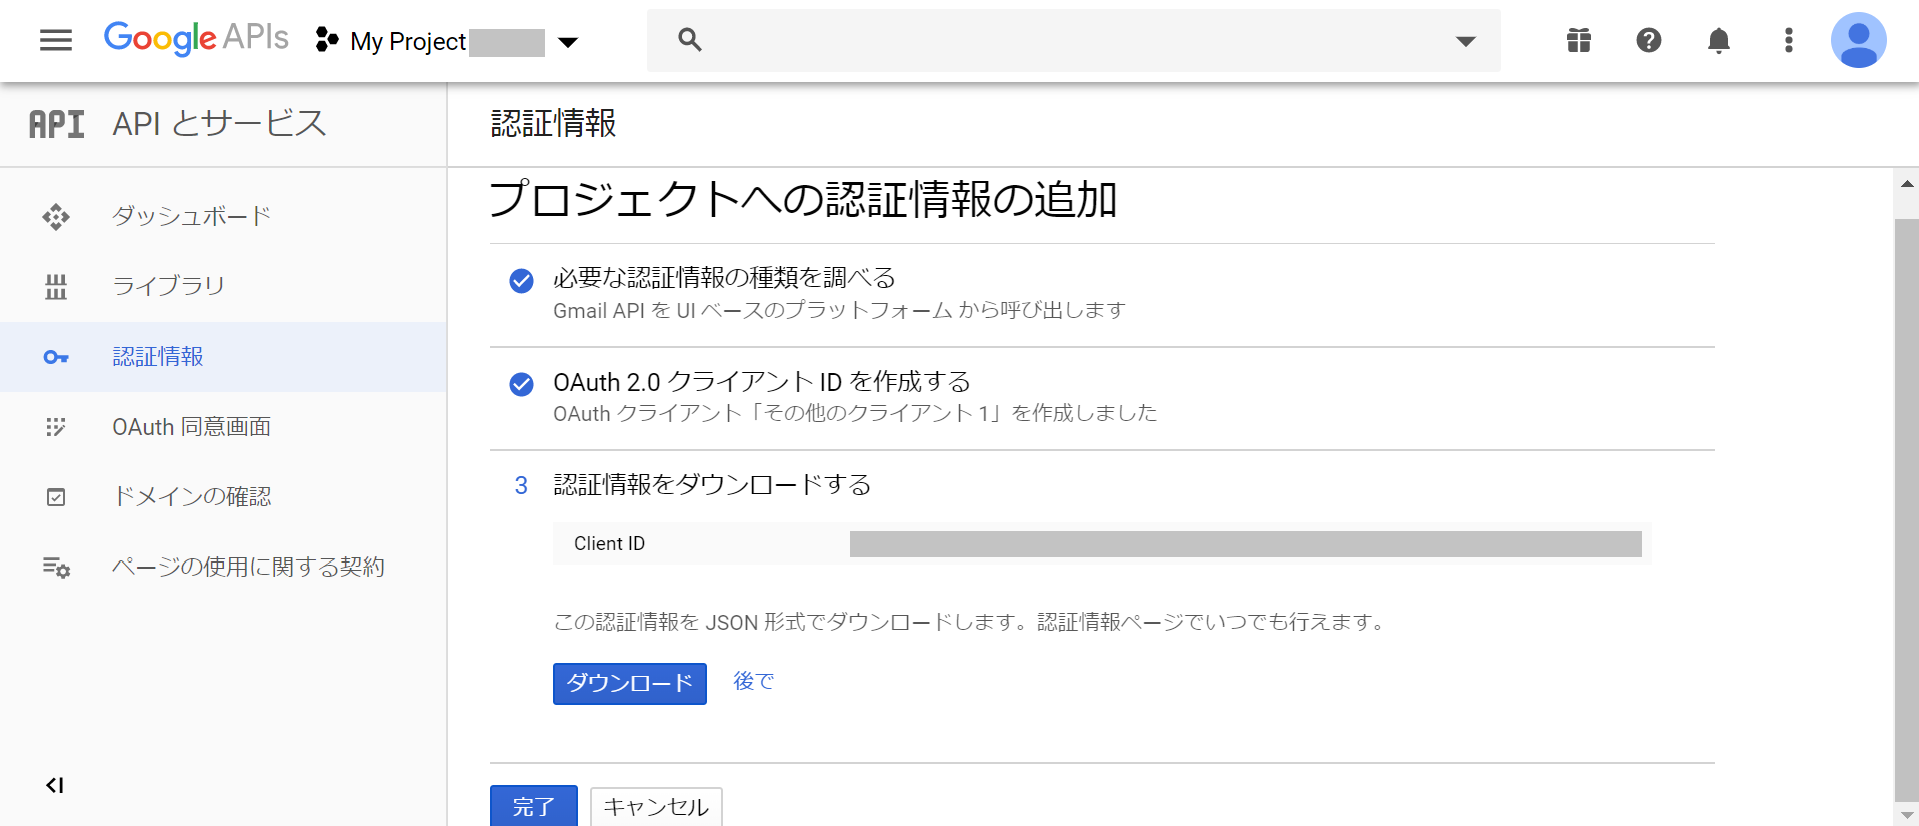Screen dimensions: 1919x826
Task: Click the key icon for 認証情報
Action: (x=56, y=357)
